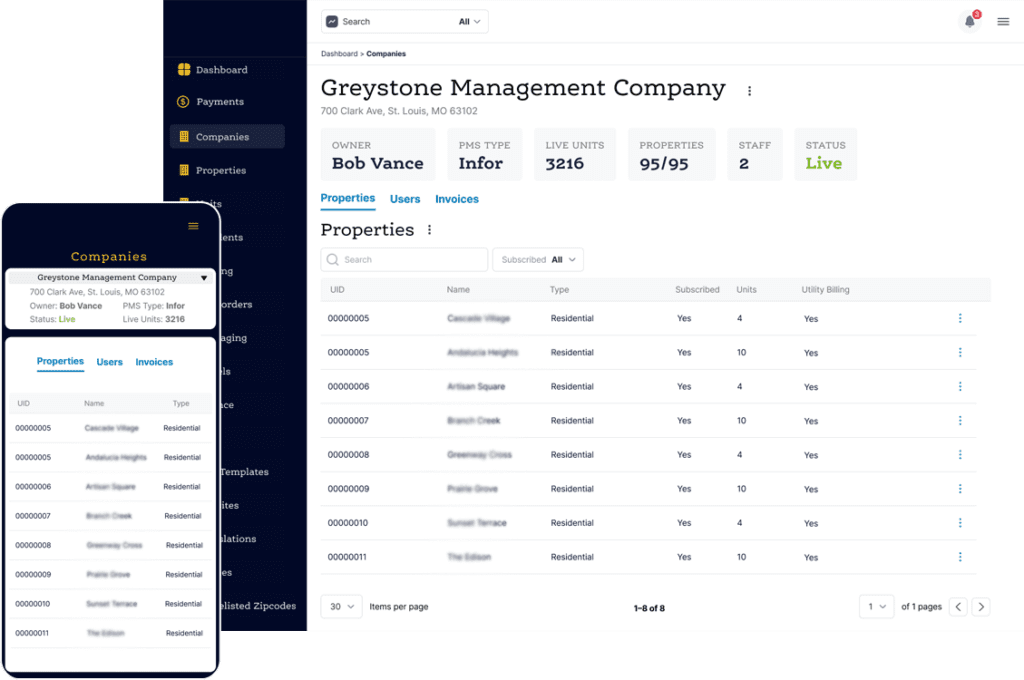Click the Utility Billing column header
1024x680 pixels.
click(x=825, y=289)
